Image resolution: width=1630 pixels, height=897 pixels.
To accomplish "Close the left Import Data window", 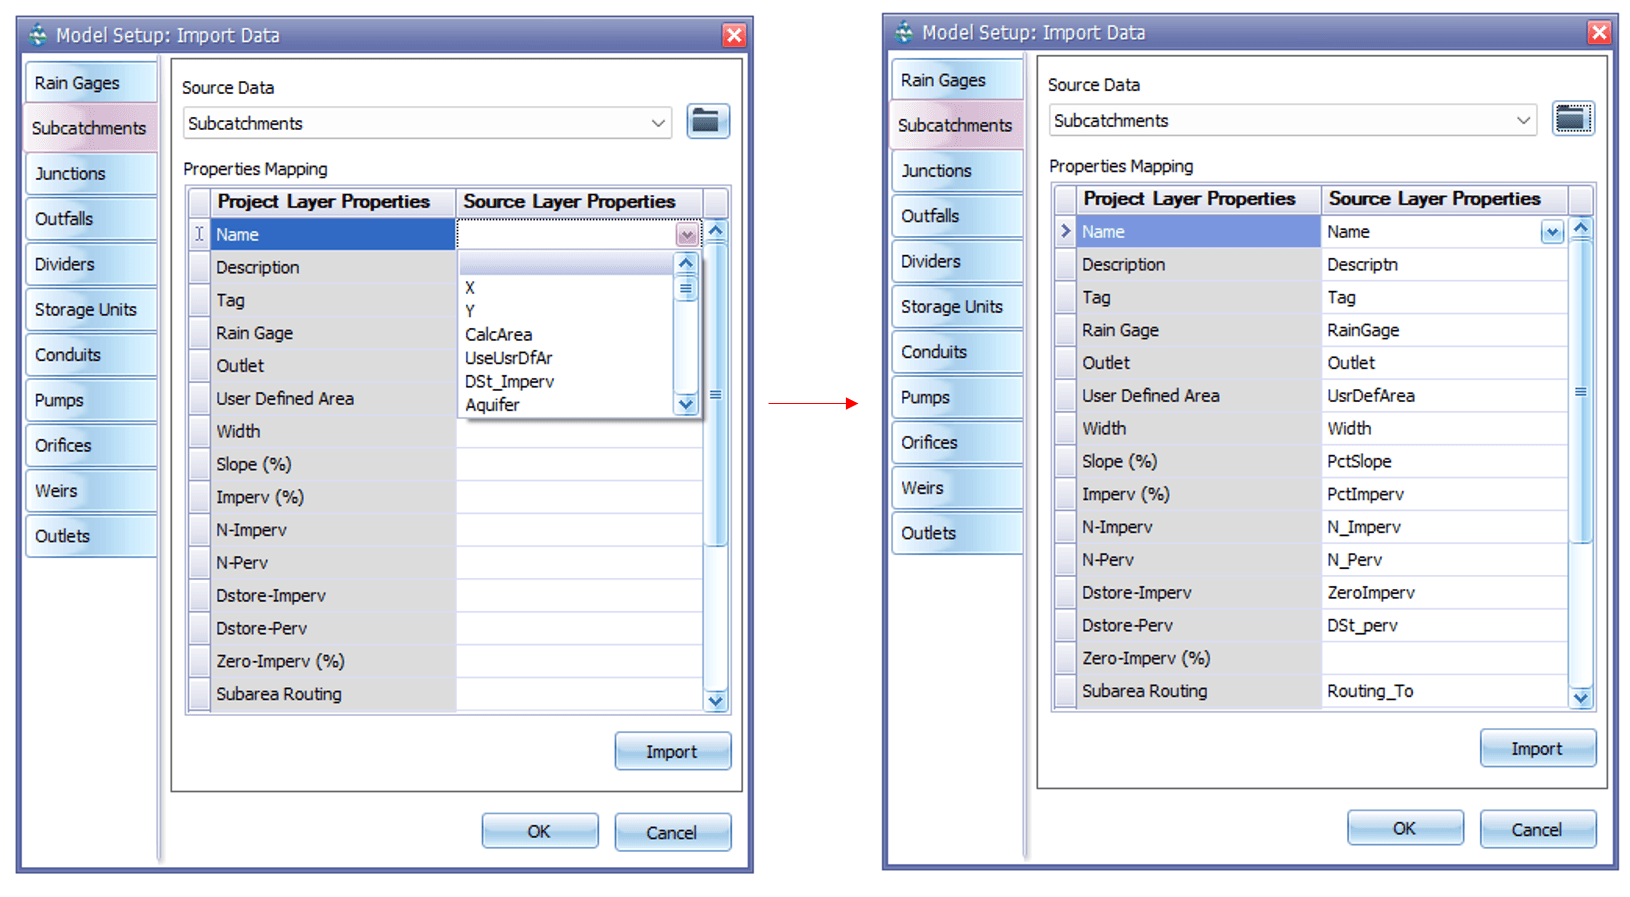I will pos(734,35).
